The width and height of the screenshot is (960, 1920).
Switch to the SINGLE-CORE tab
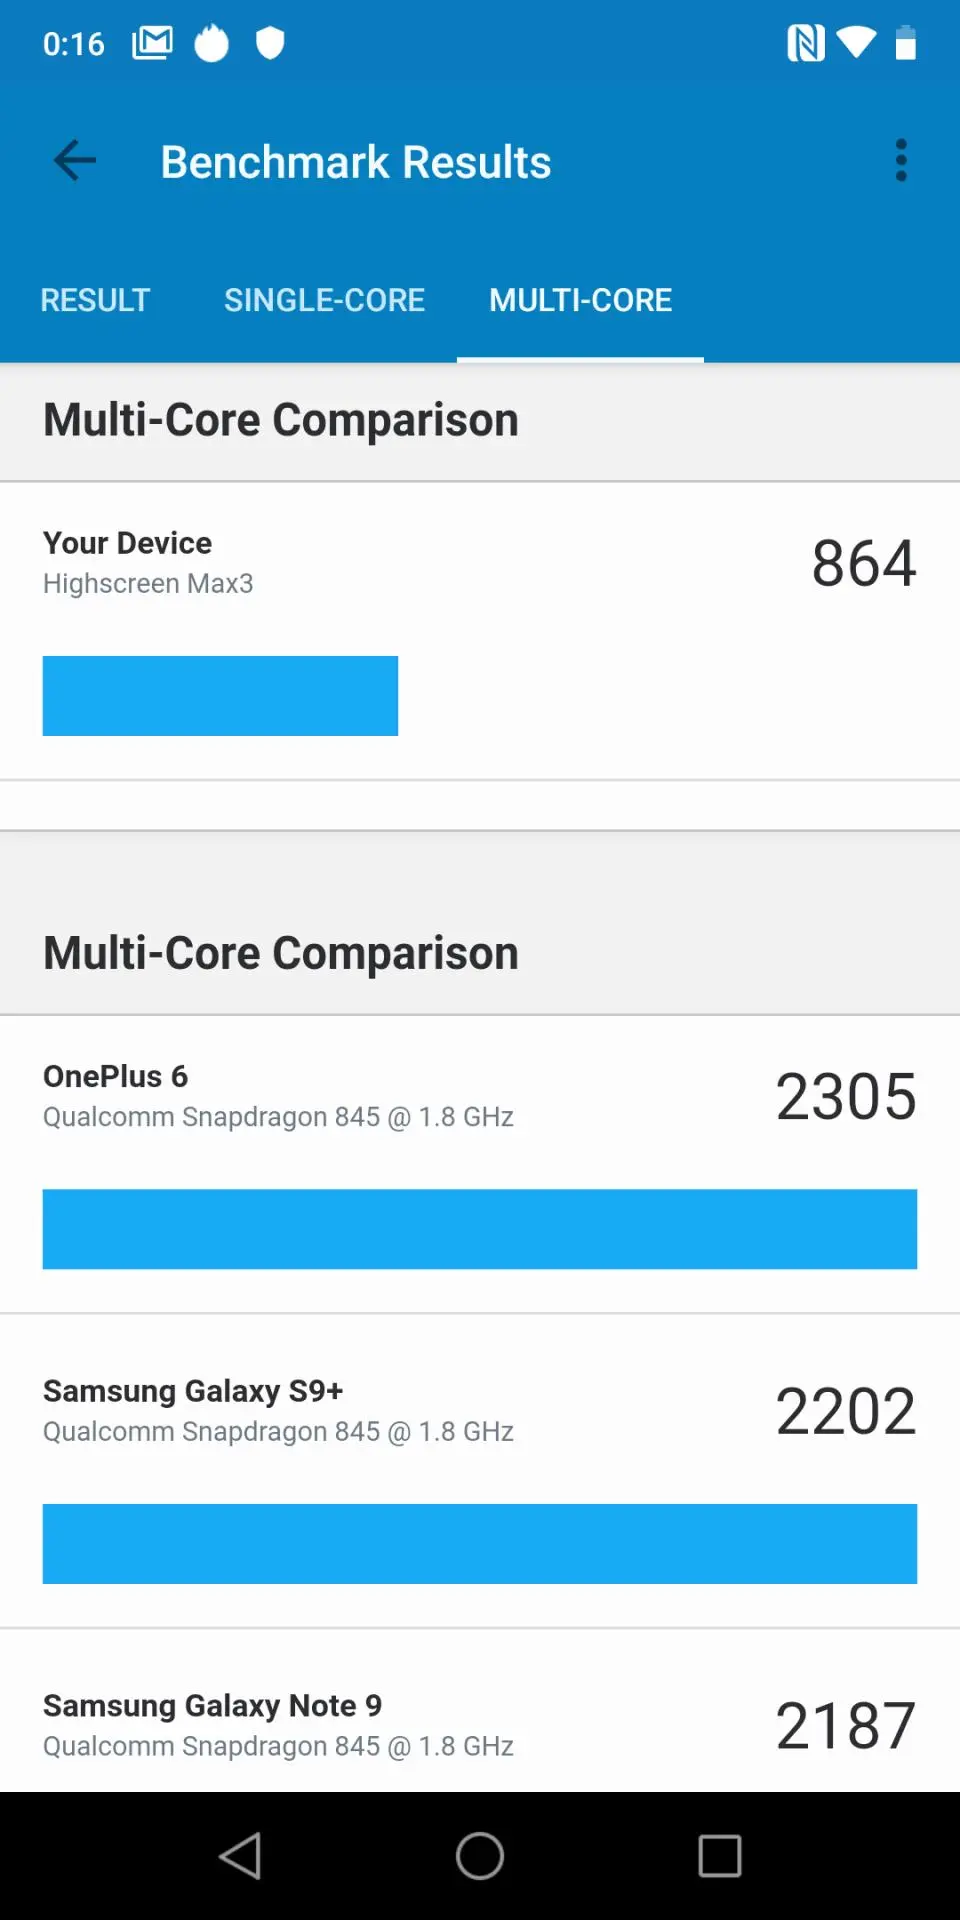click(324, 300)
